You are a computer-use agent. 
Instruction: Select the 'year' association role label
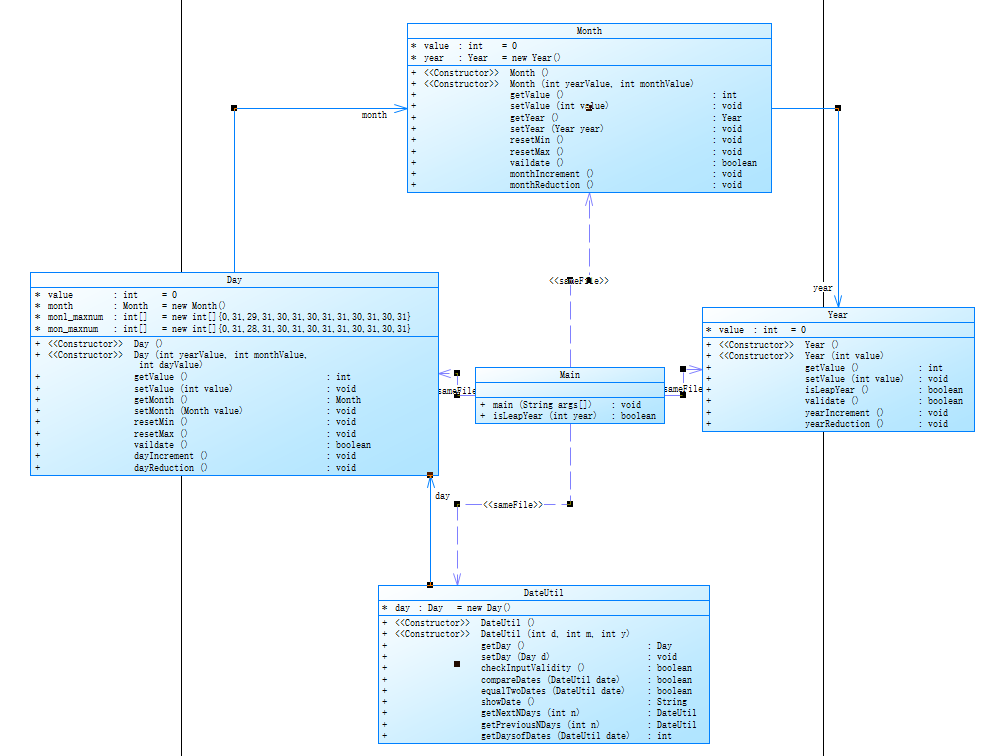click(823, 288)
